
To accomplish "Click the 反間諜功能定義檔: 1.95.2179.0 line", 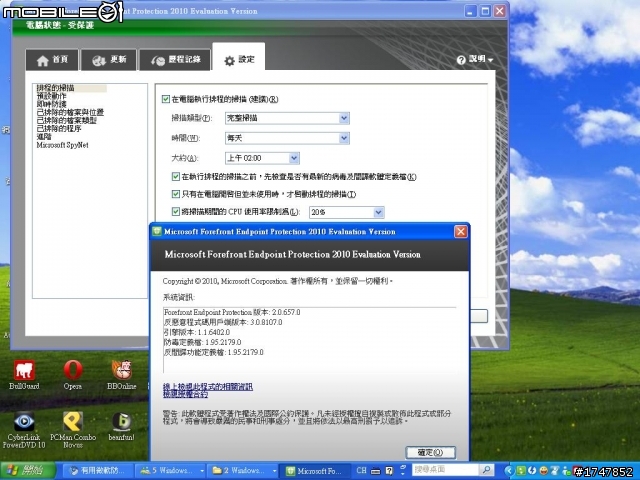I will [x=214, y=352].
